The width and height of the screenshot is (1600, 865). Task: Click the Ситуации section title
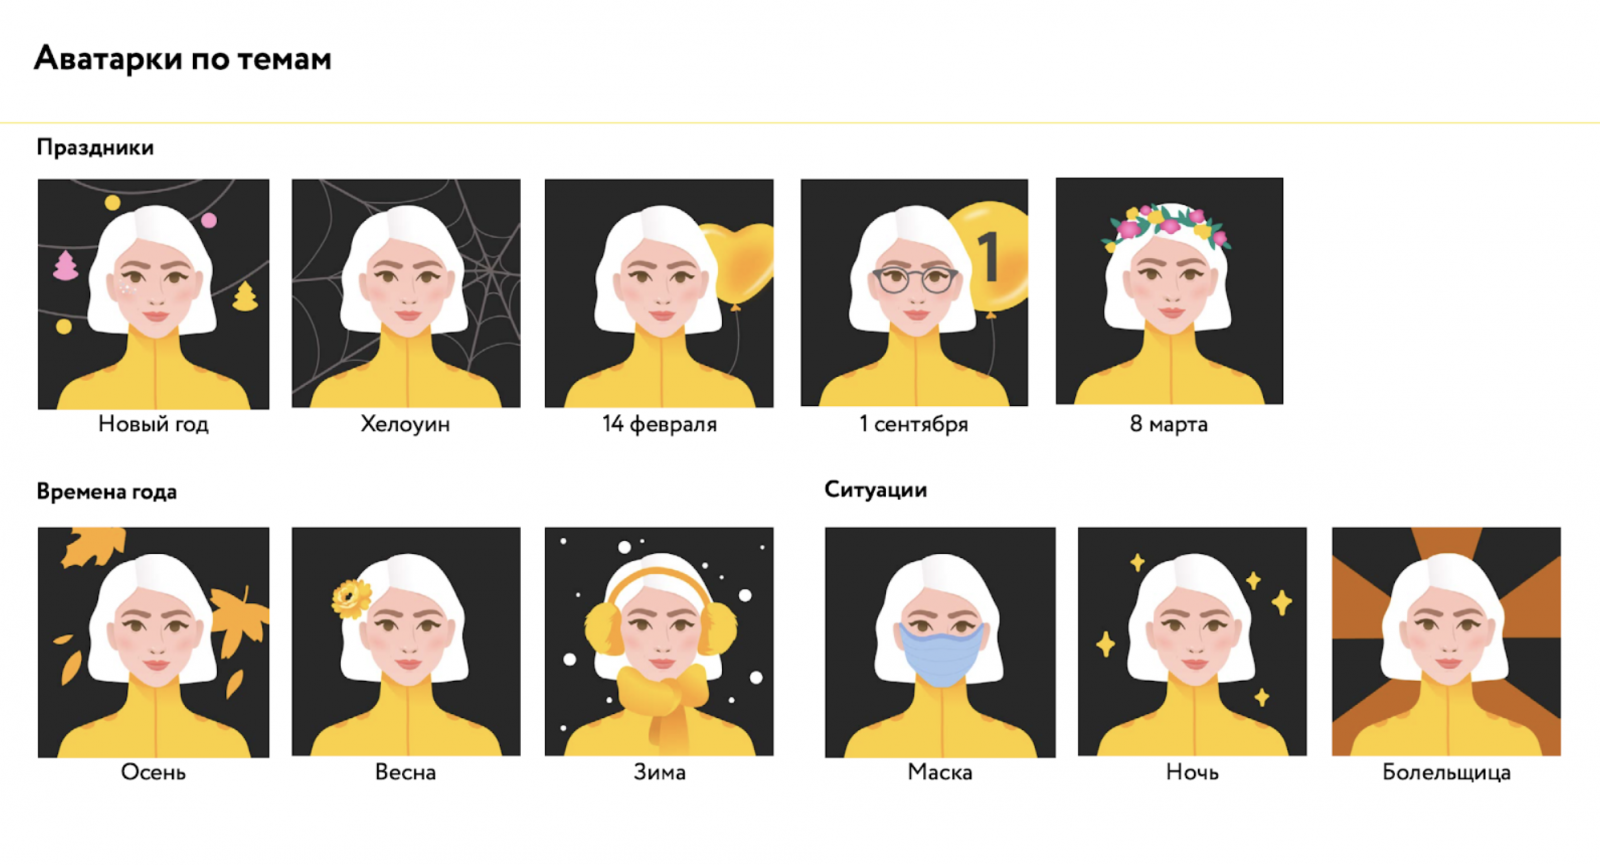coord(875,489)
